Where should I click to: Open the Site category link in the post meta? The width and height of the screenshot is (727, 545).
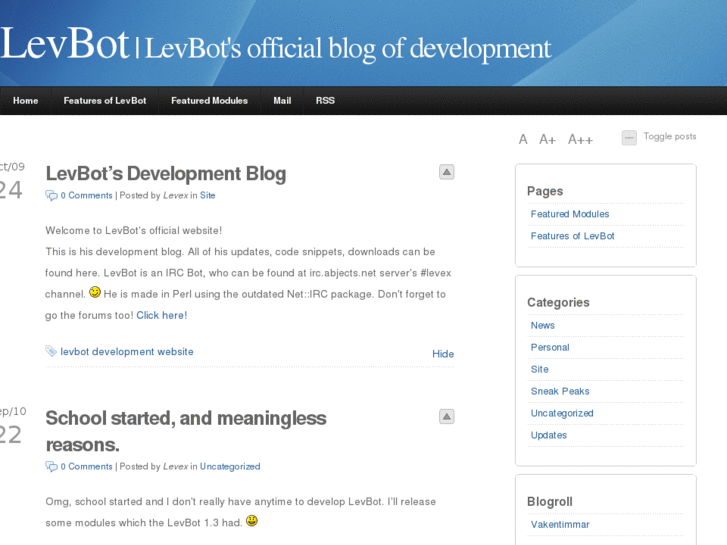[207, 195]
